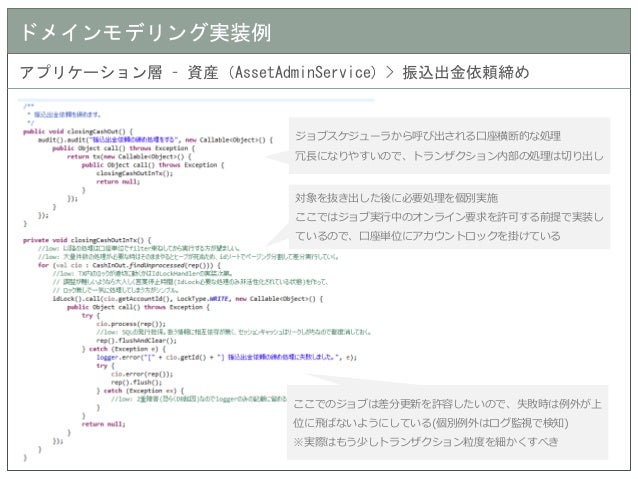
Task: Click the callout line starting ここでのジョブは差分更新
Action: [447, 404]
